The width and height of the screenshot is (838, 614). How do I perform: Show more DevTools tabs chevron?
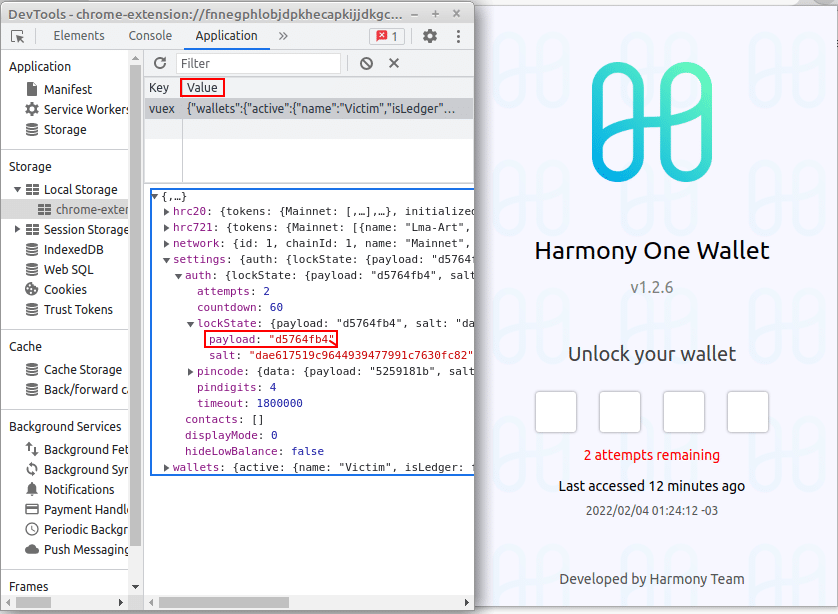283,36
